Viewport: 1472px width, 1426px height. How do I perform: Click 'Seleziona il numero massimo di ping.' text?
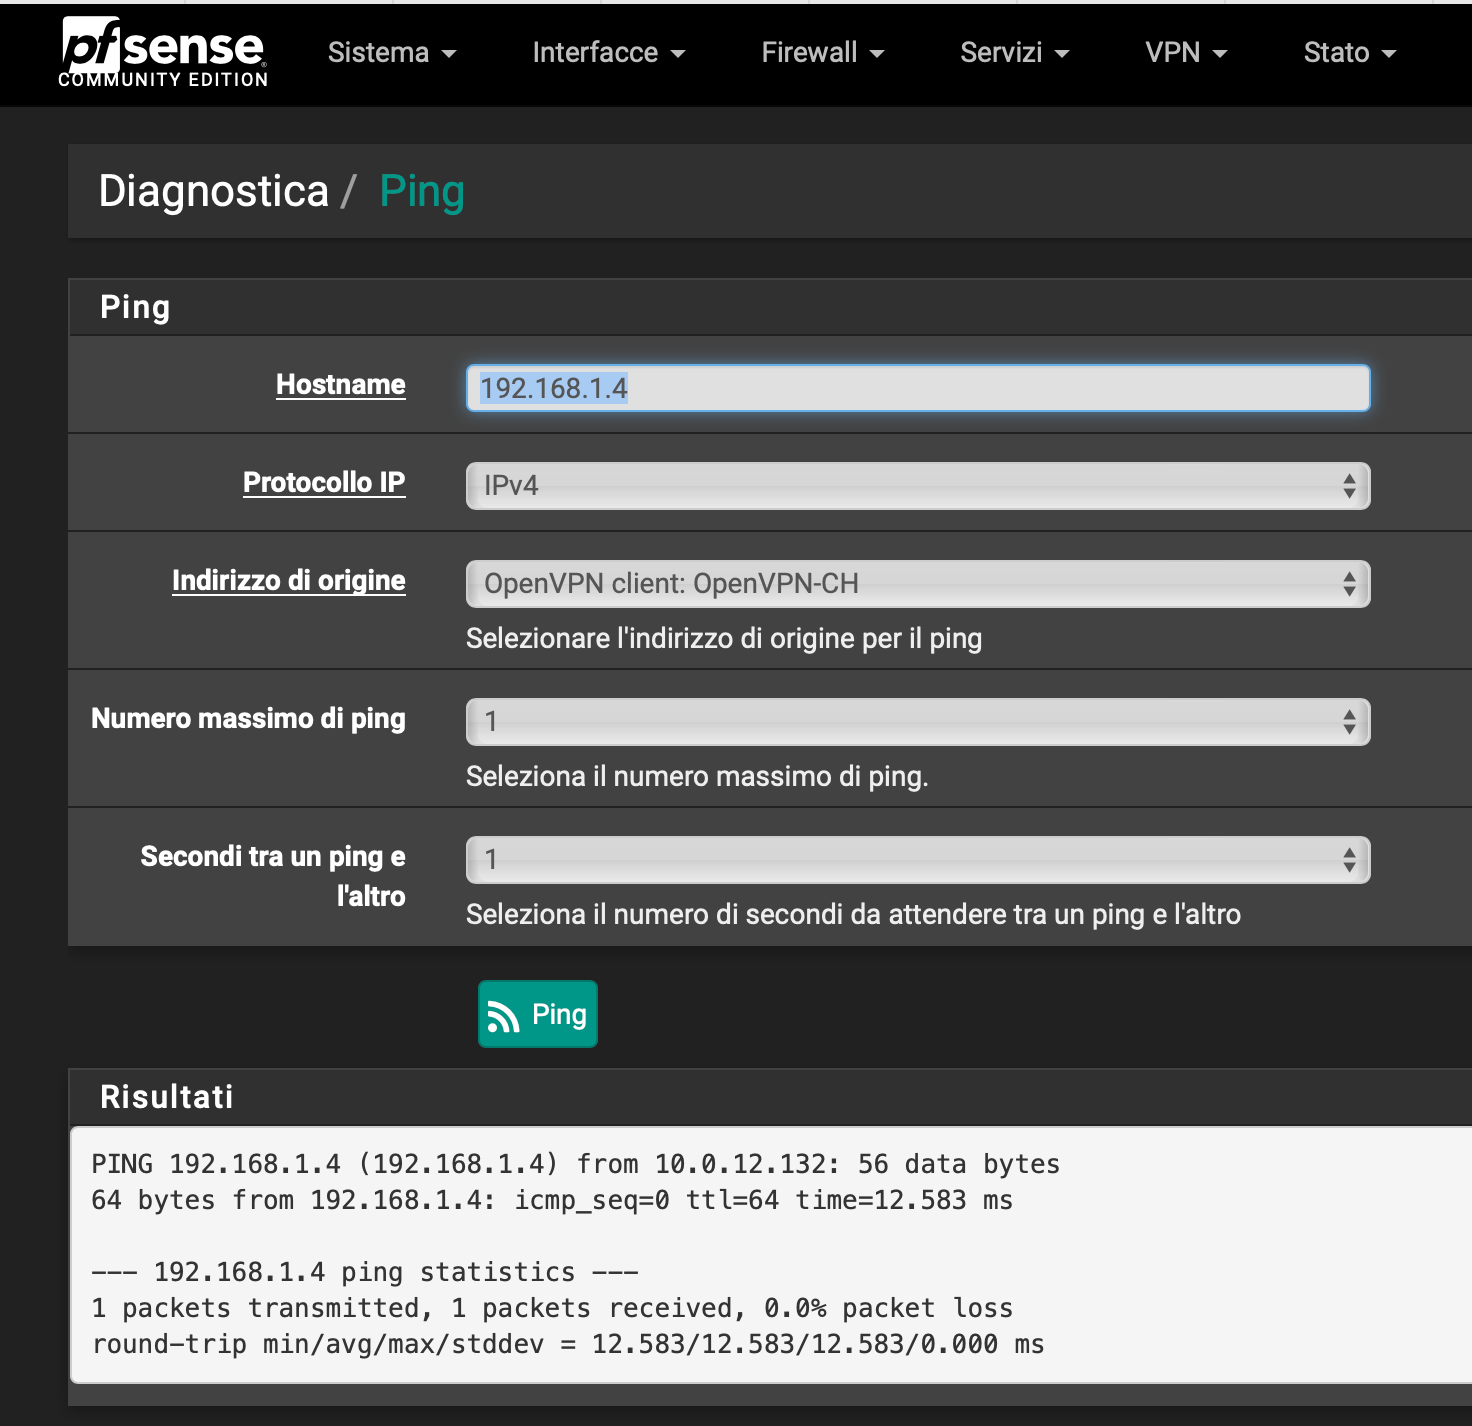click(x=697, y=776)
